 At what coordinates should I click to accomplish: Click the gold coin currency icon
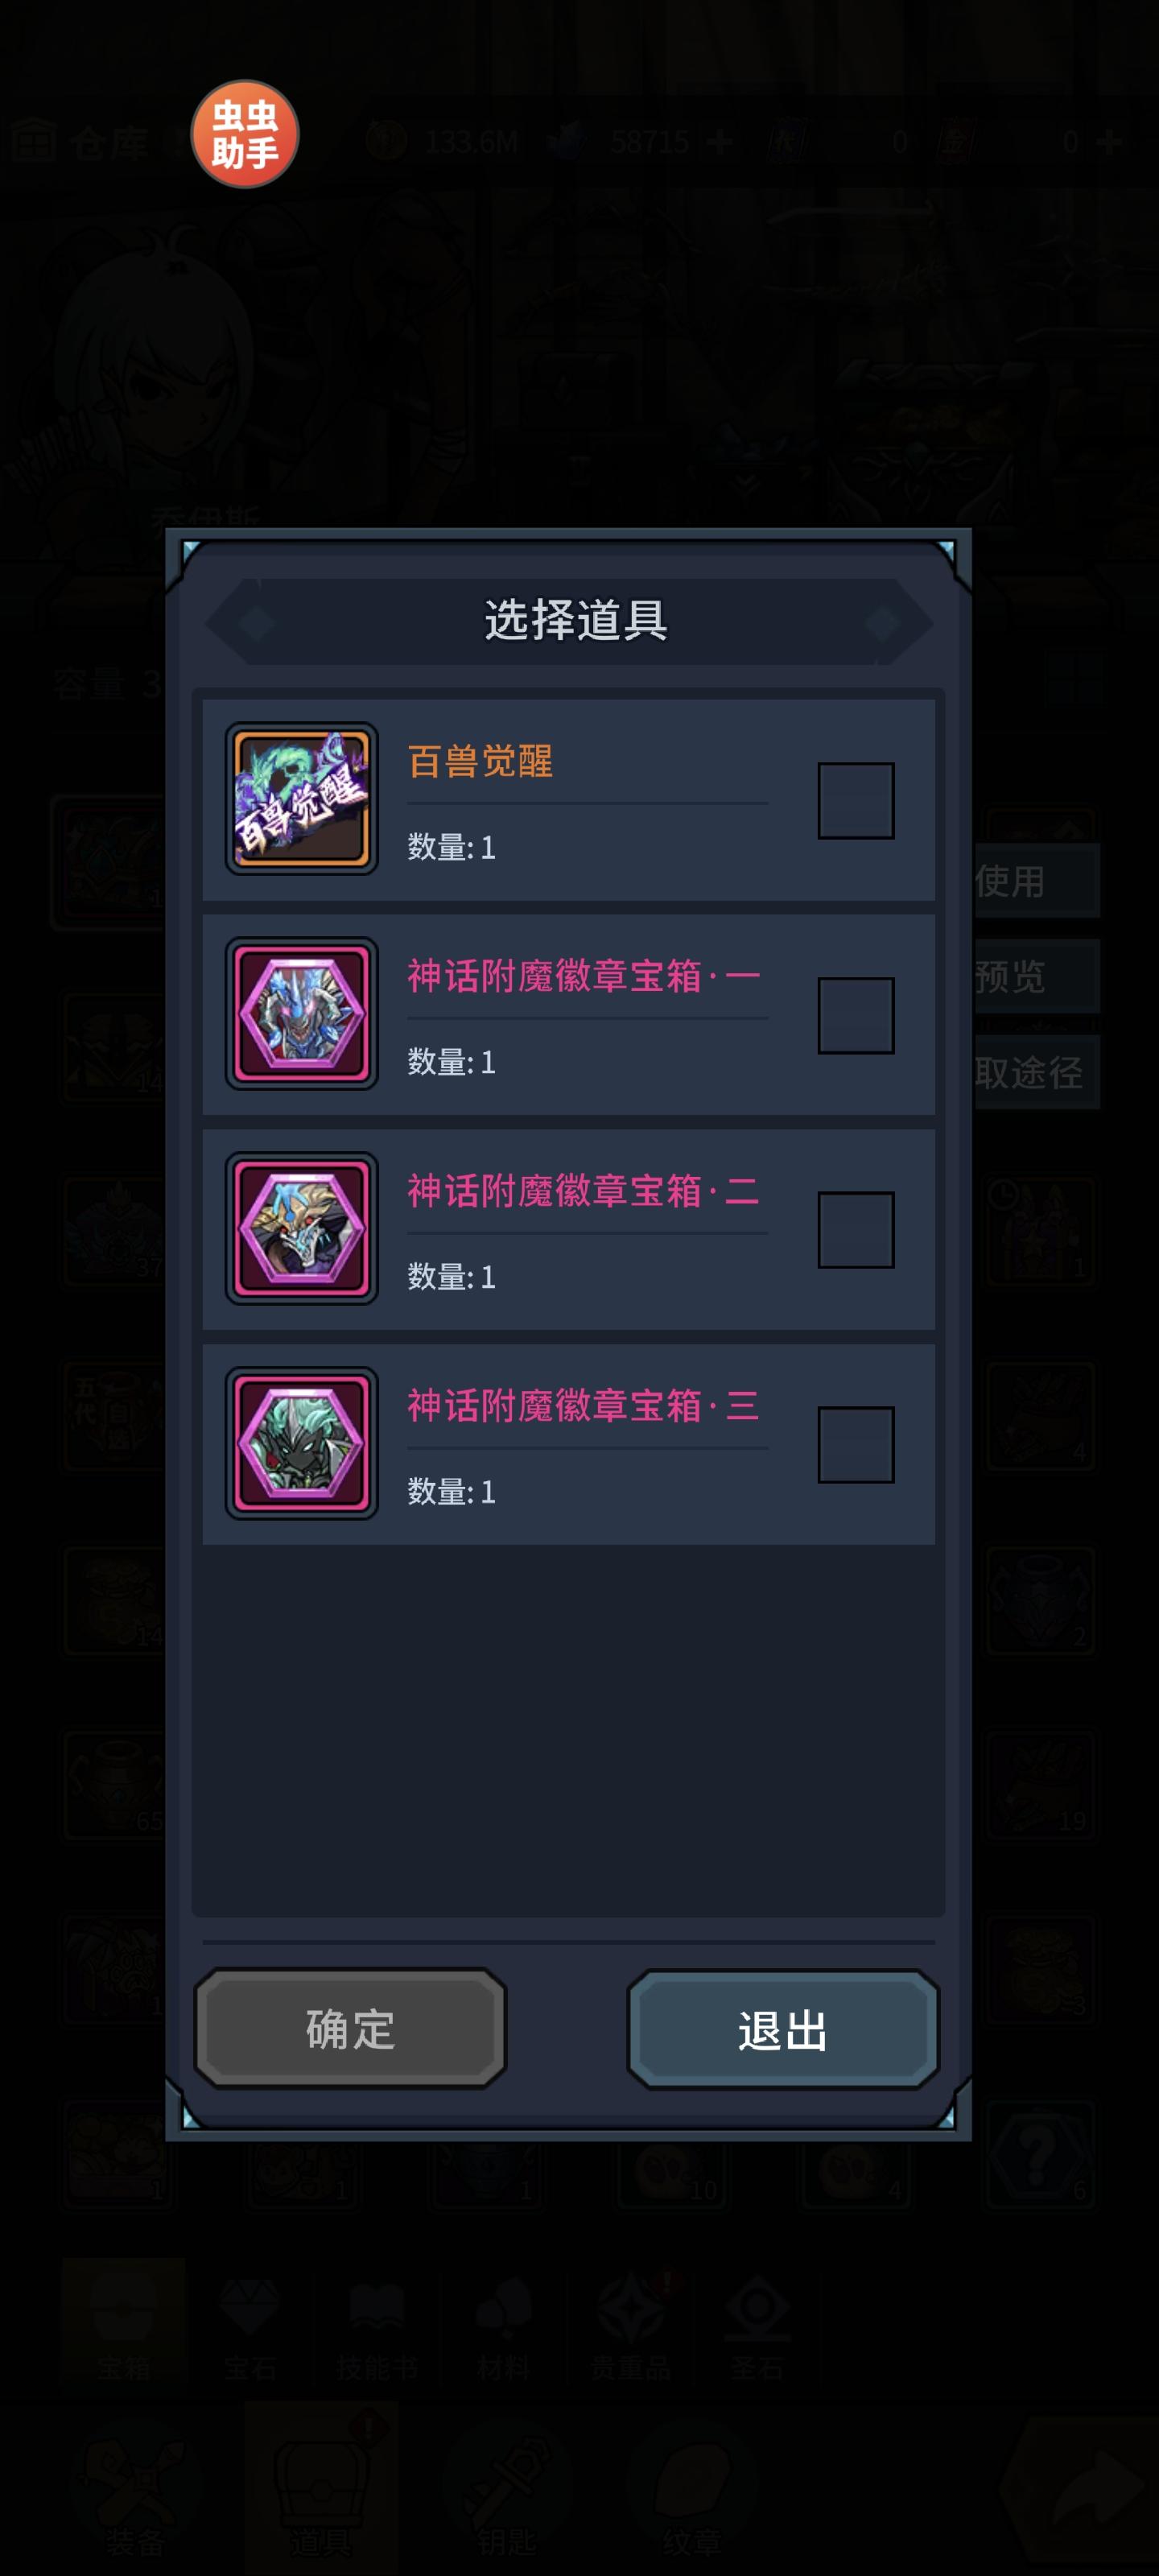(386, 141)
